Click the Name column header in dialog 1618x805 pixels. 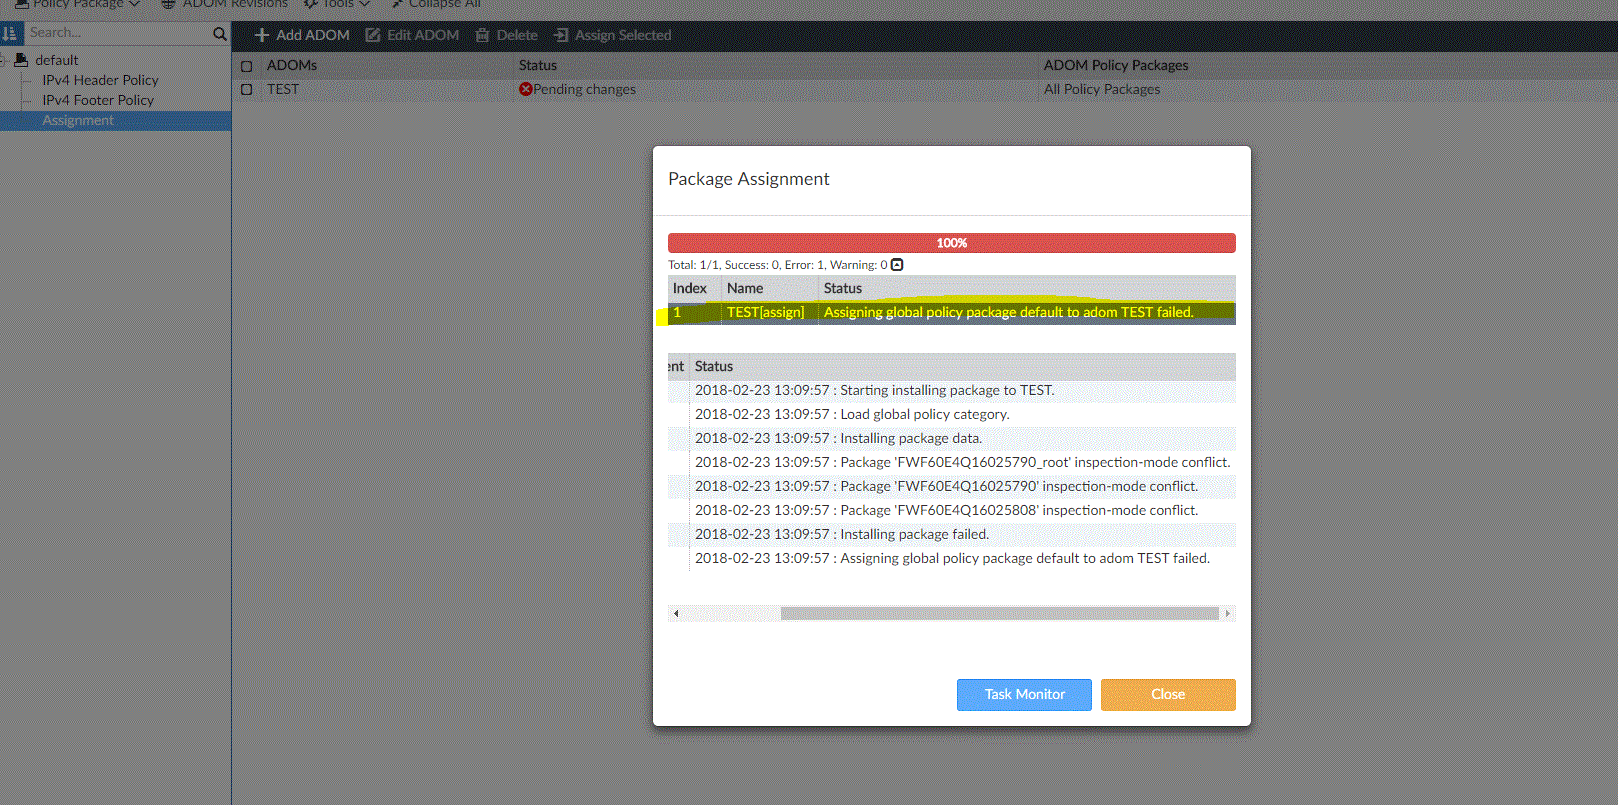click(745, 288)
